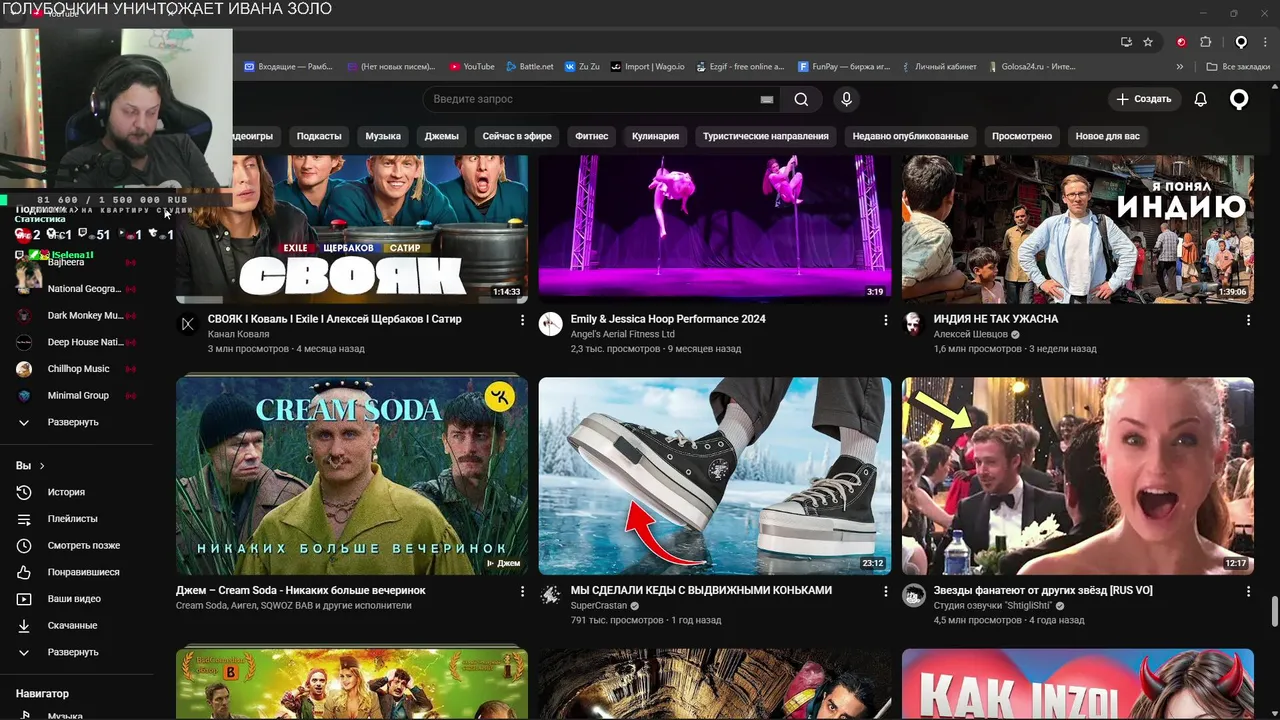Viewport: 1280px width, 720px height.
Task: Filter by Музыка chip
Action: click(383, 136)
